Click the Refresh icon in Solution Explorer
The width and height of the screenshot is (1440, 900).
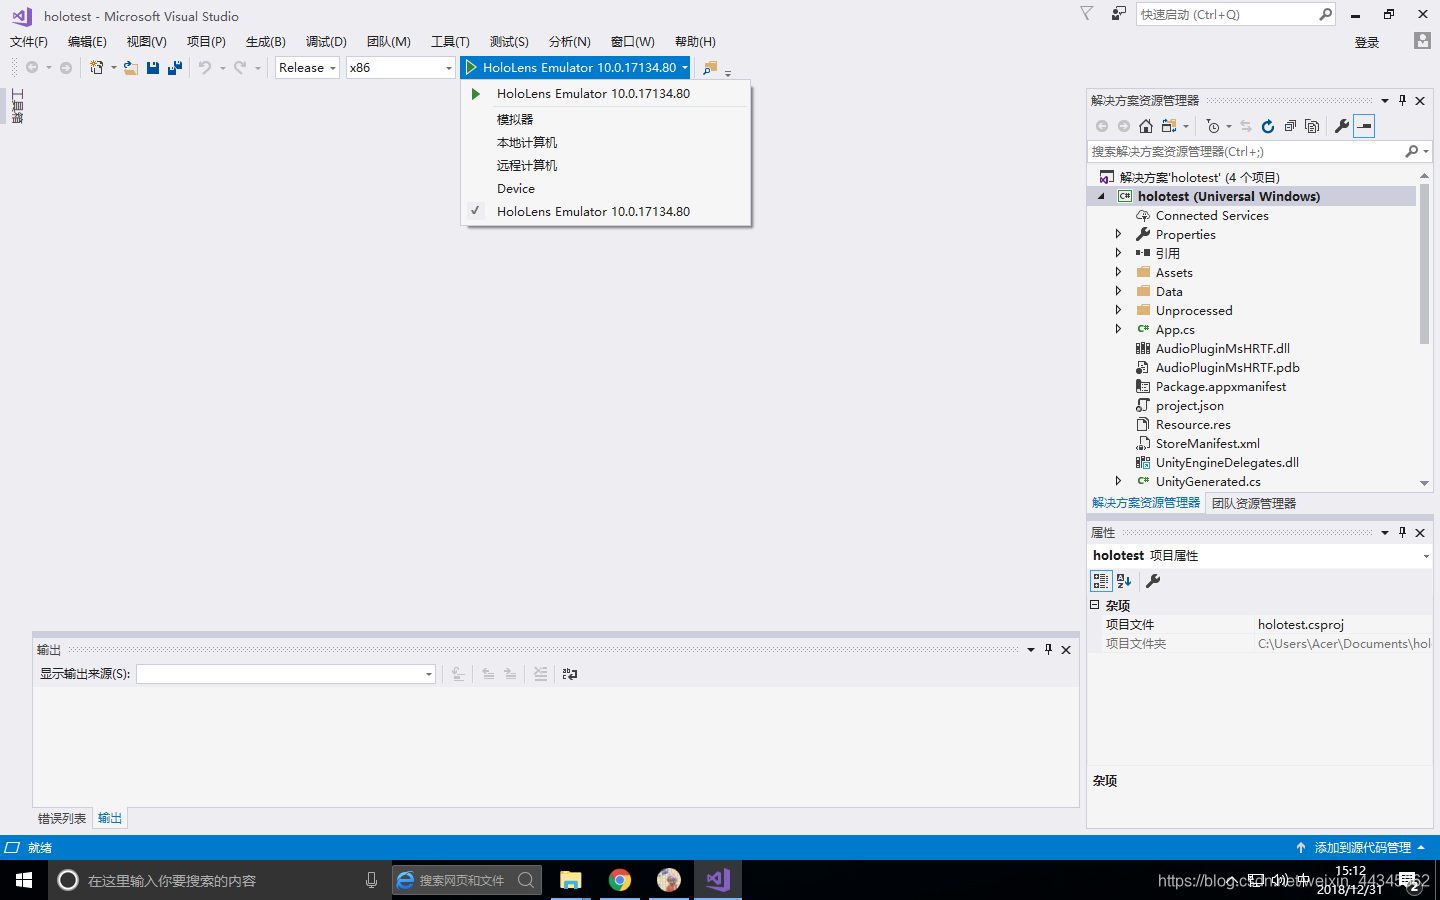point(1268,126)
